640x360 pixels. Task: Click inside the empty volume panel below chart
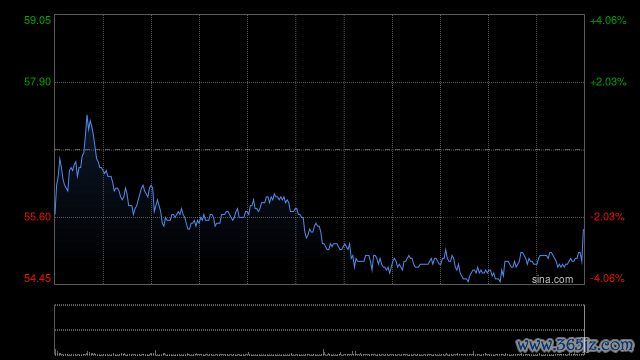pos(319,330)
